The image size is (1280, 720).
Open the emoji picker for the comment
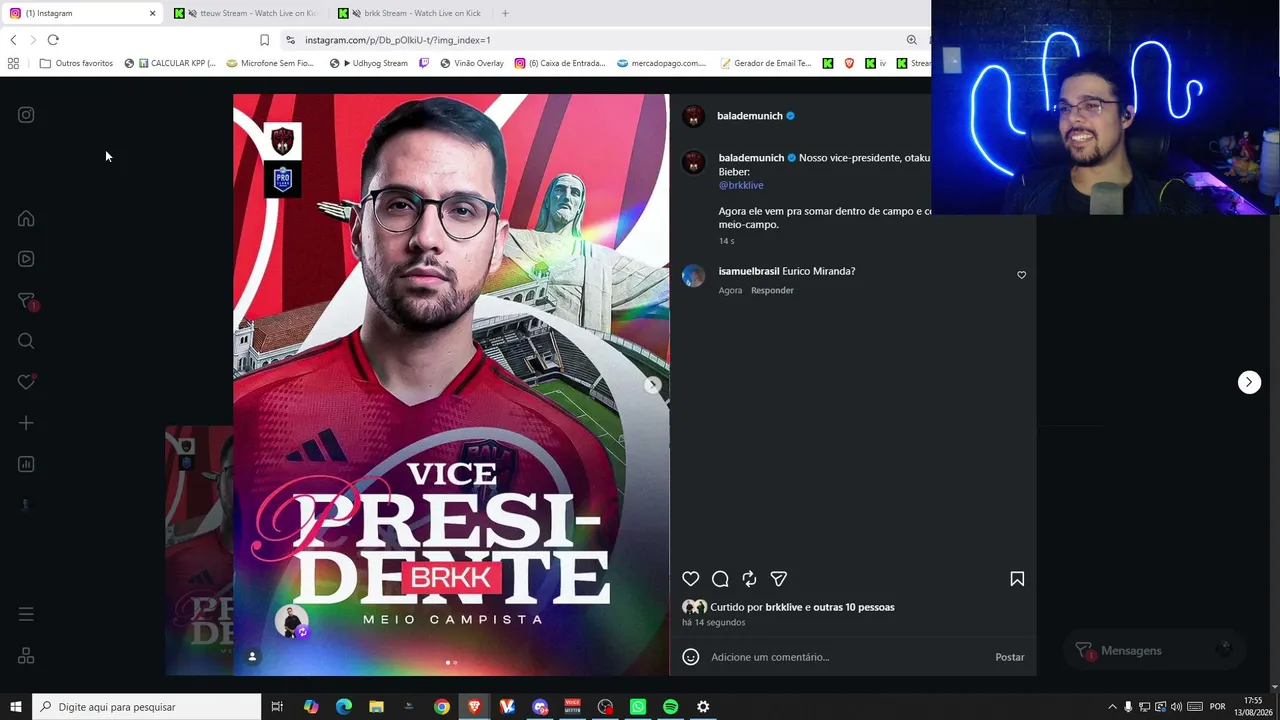(690, 657)
